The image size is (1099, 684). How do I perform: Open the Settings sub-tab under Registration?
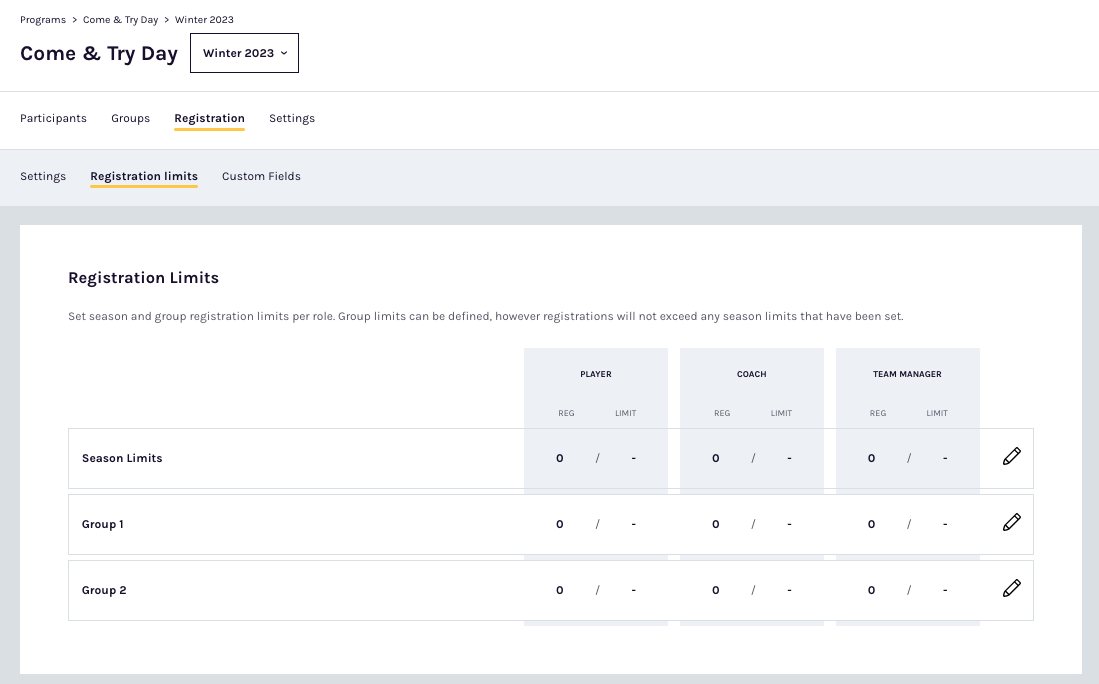point(43,176)
